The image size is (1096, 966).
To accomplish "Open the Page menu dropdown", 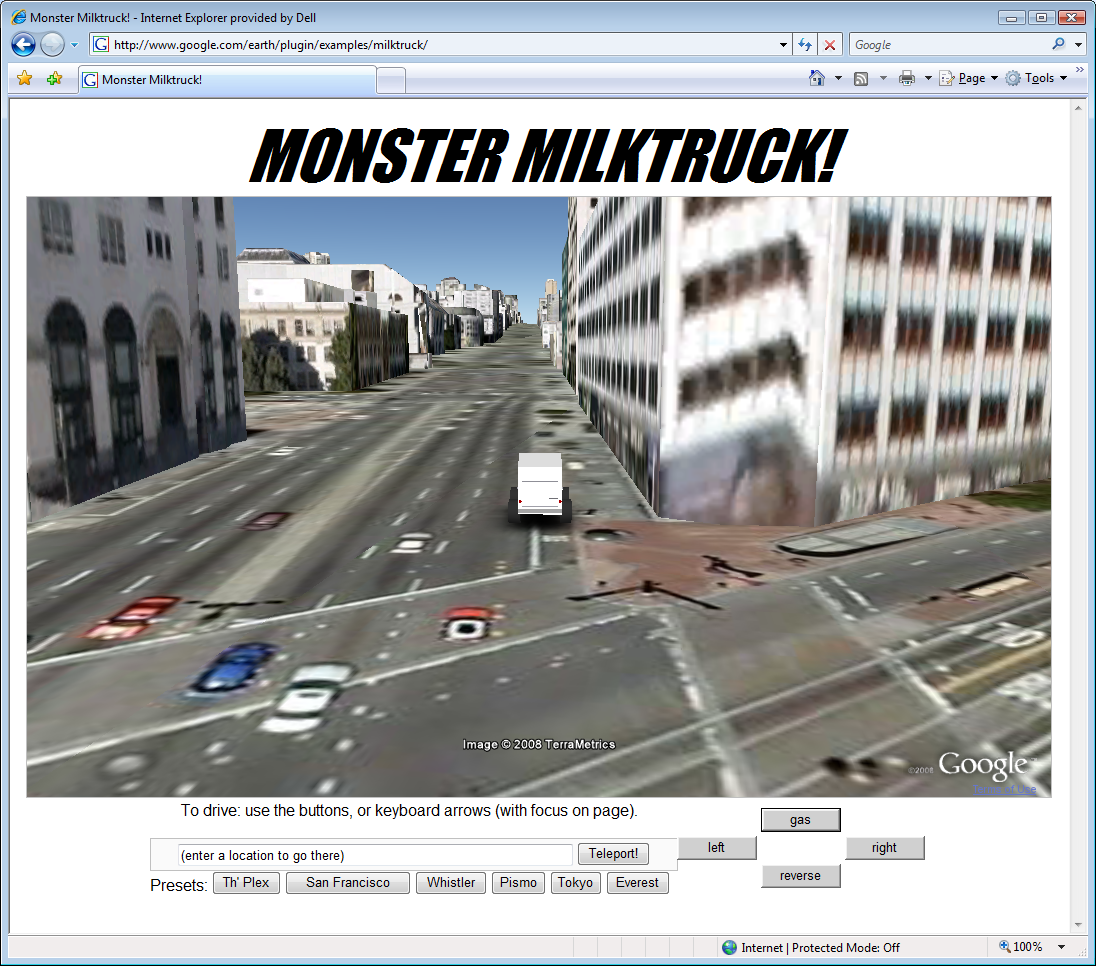I will click(968, 78).
